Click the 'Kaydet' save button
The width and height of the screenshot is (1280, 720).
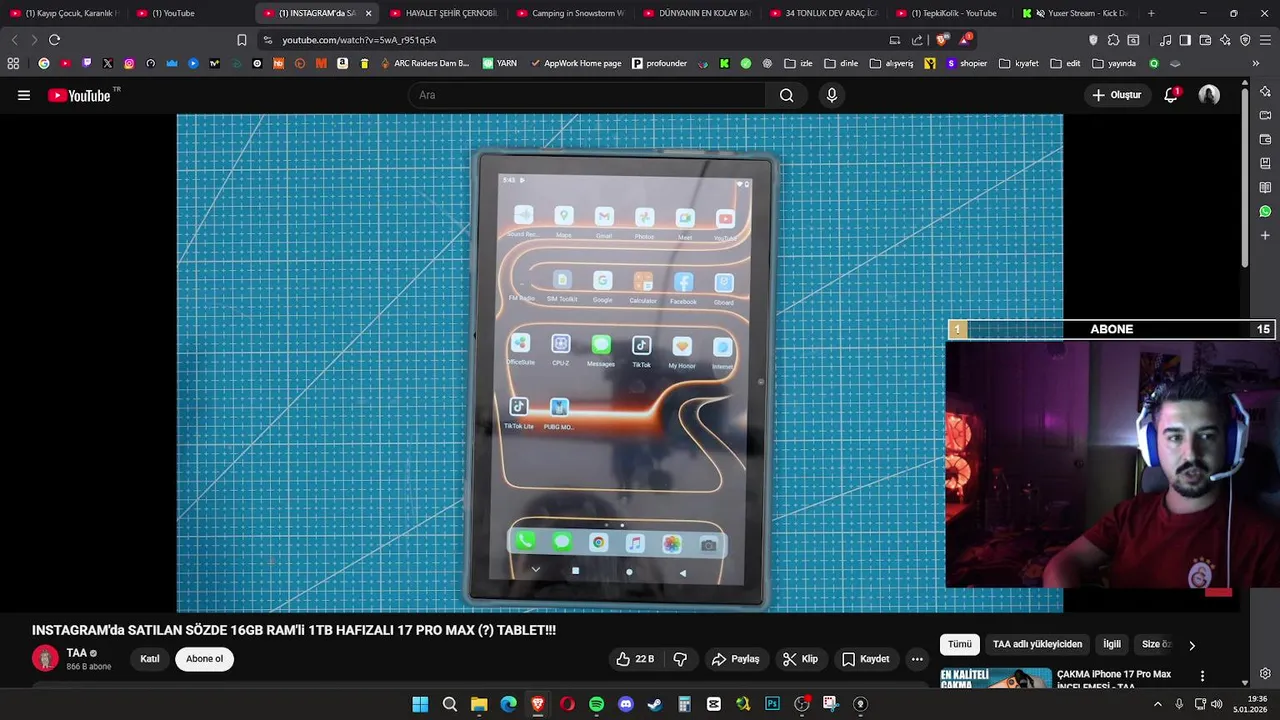pyautogui.click(x=865, y=659)
